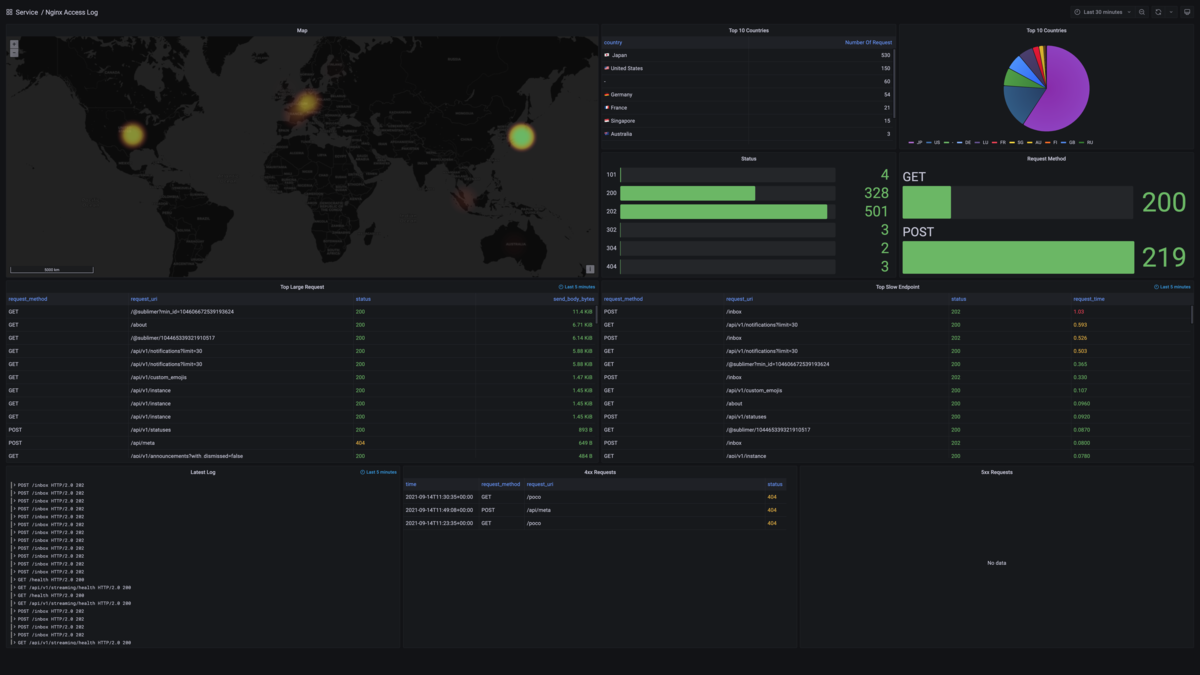Click the Nginx Access Log dashboard title
Image resolution: width=1200 pixels, height=675 pixels.
pyautogui.click(x=72, y=12)
